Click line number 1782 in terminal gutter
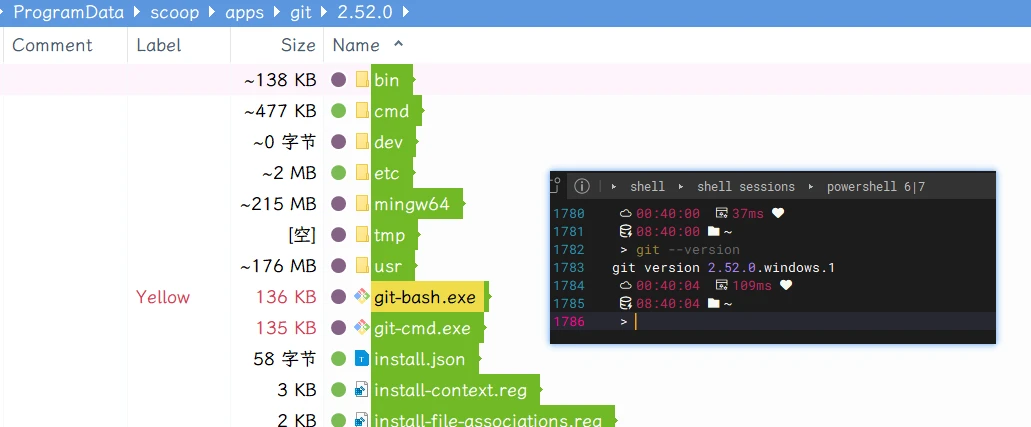 pyautogui.click(x=568, y=250)
